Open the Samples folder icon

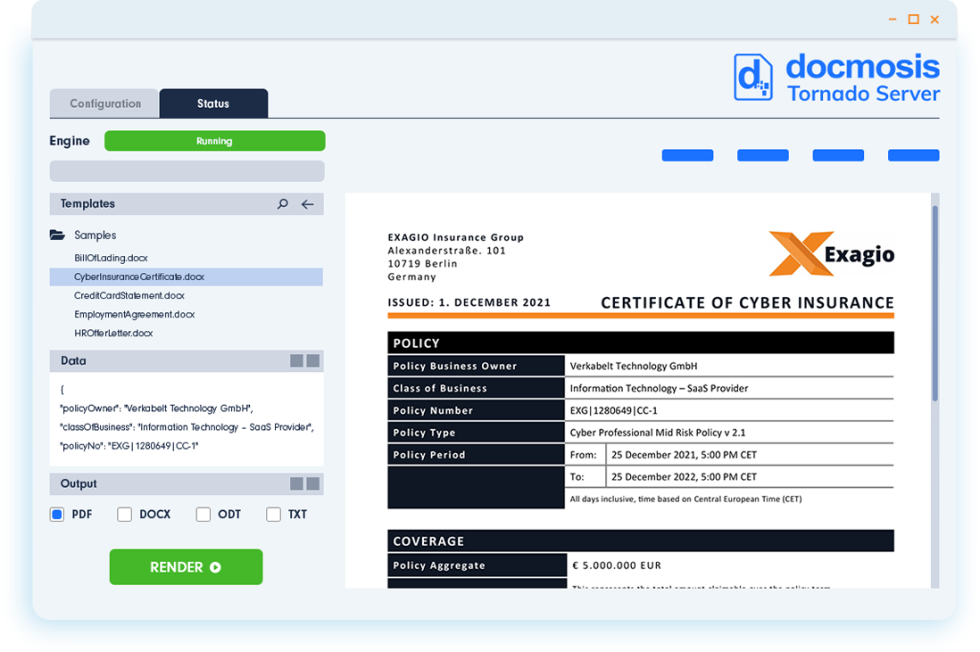57,235
